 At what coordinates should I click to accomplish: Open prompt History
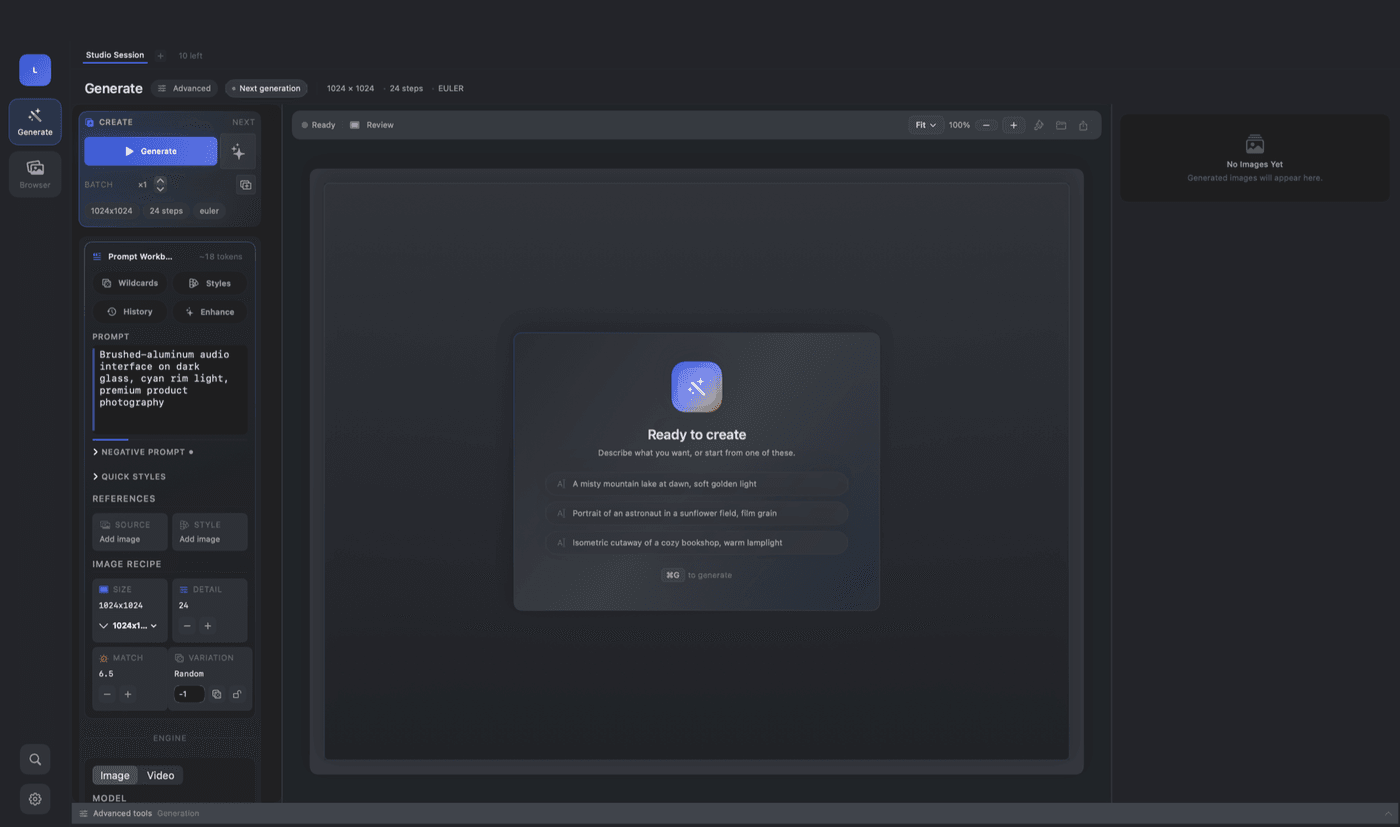tap(130, 312)
